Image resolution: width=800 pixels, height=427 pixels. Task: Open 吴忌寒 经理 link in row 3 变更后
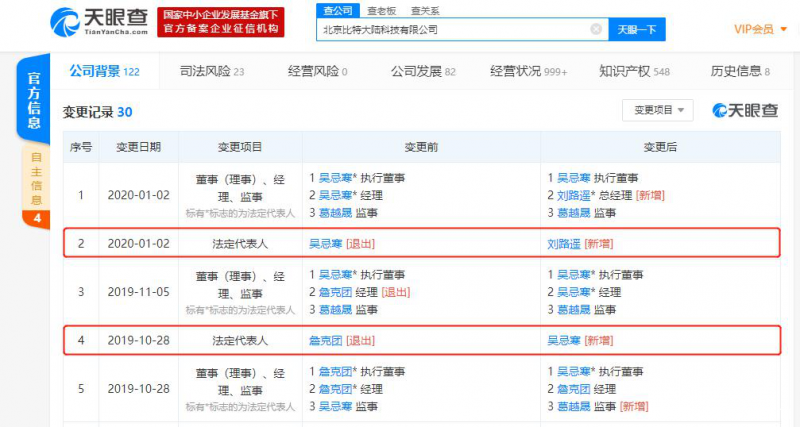(573, 292)
